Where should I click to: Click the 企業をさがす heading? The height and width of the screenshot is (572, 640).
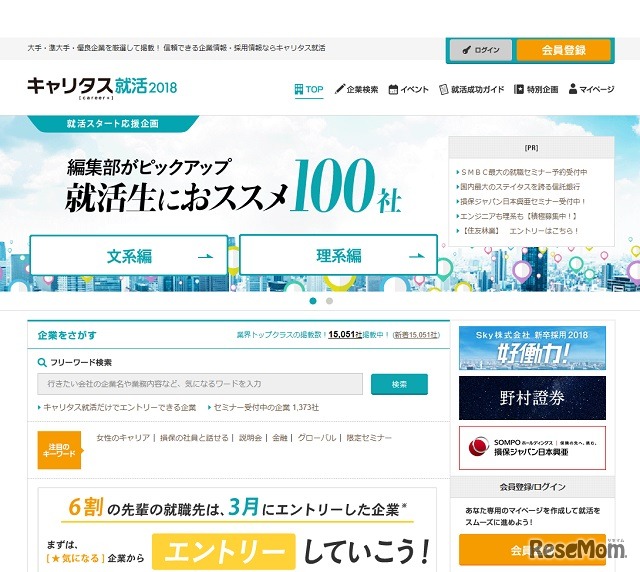(67, 335)
